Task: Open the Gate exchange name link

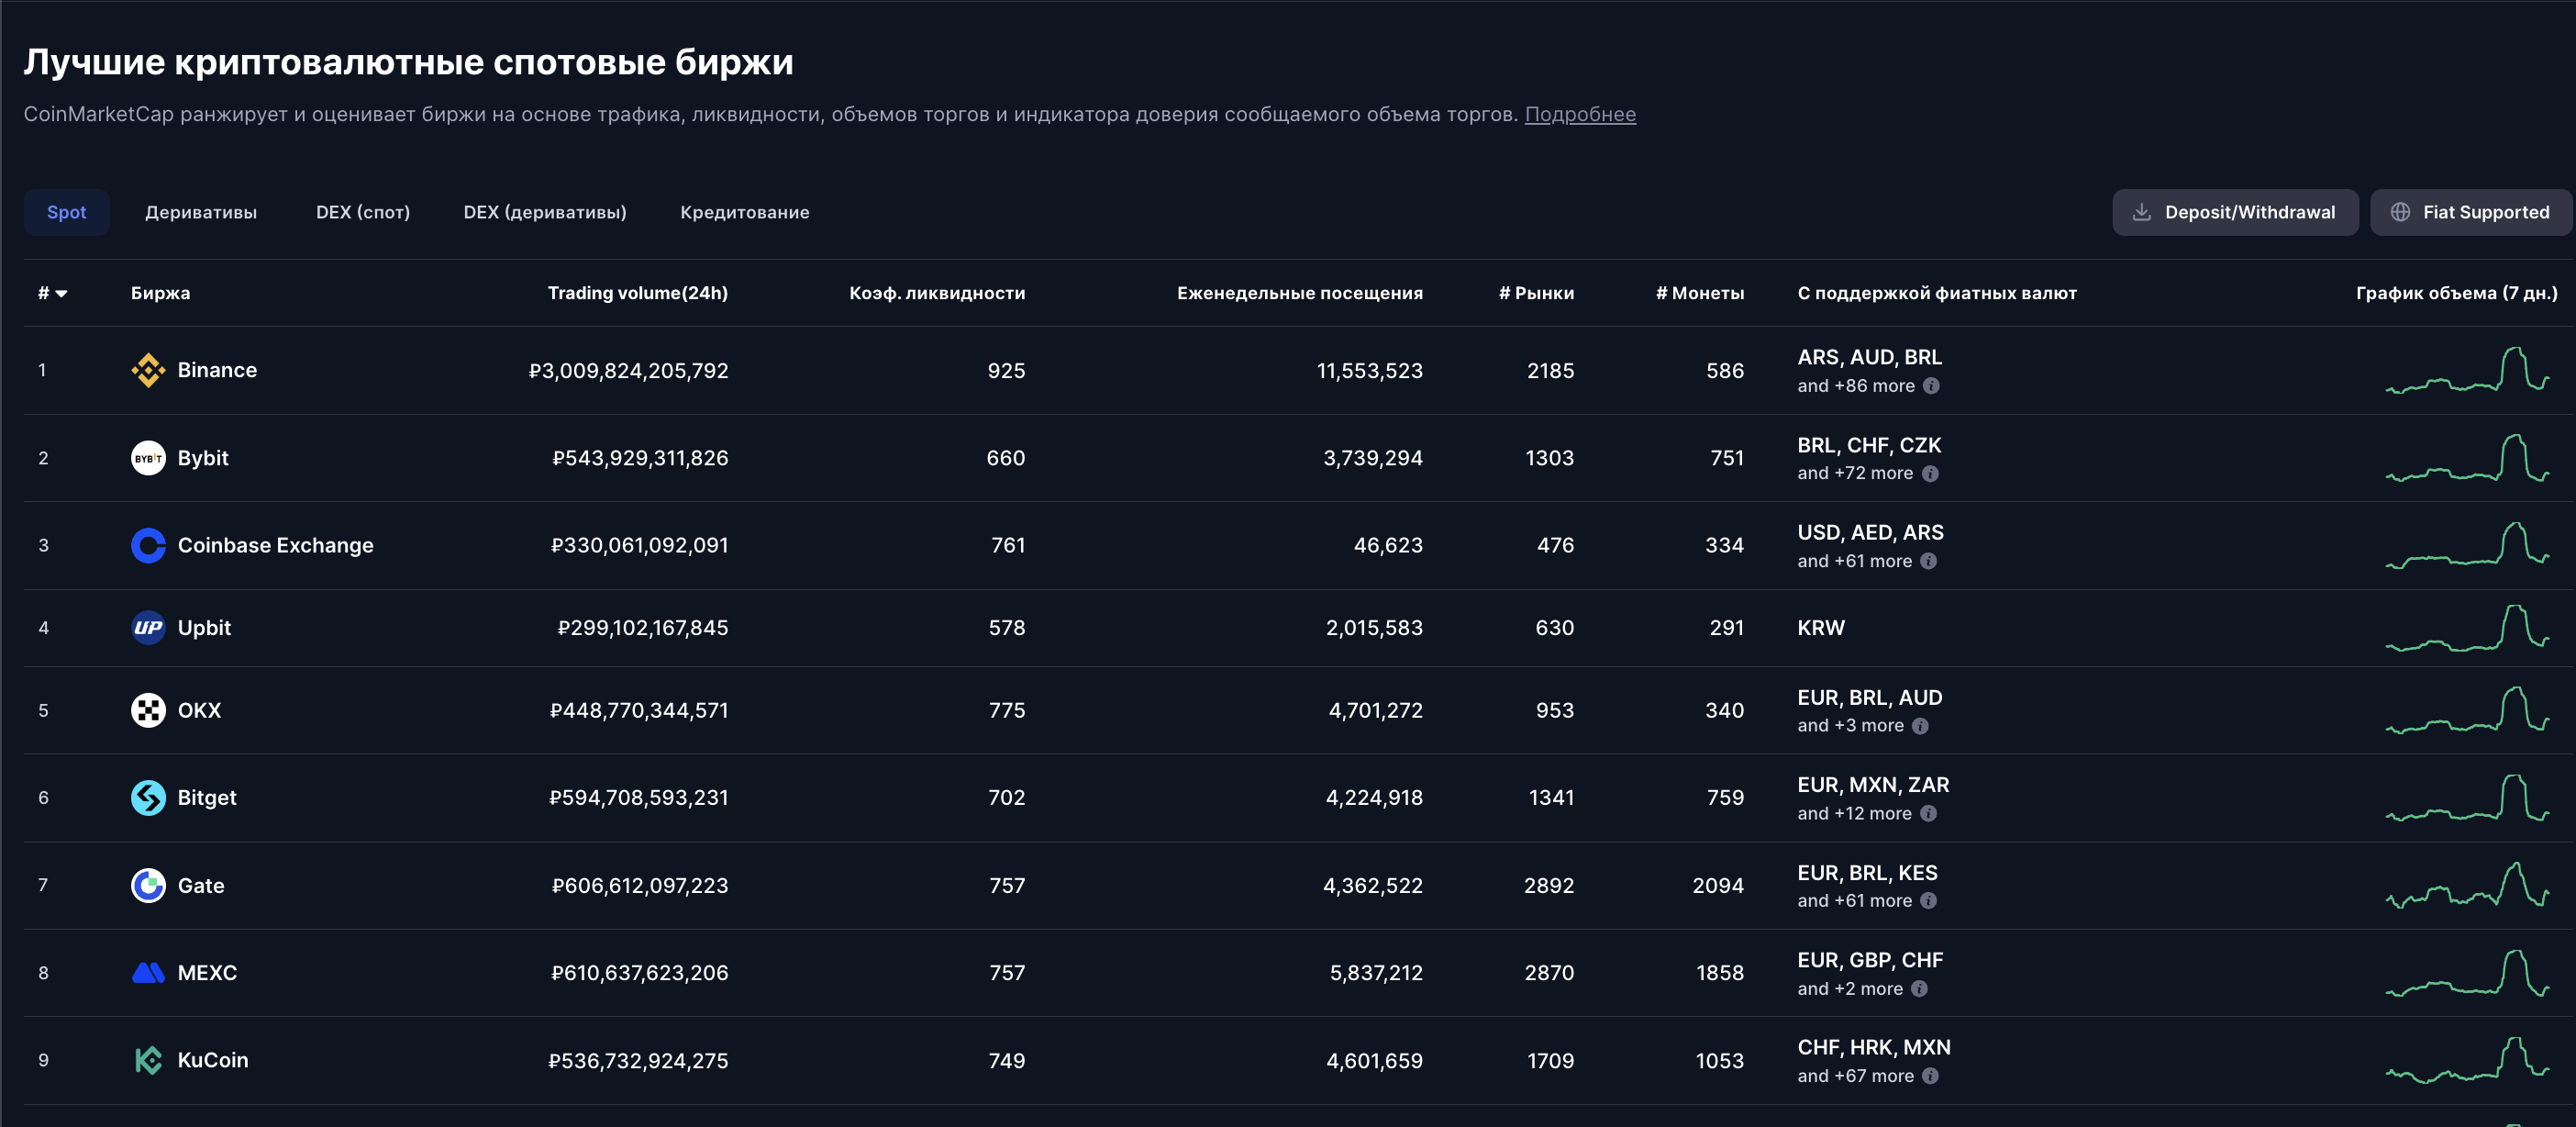Action: pos(201,885)
